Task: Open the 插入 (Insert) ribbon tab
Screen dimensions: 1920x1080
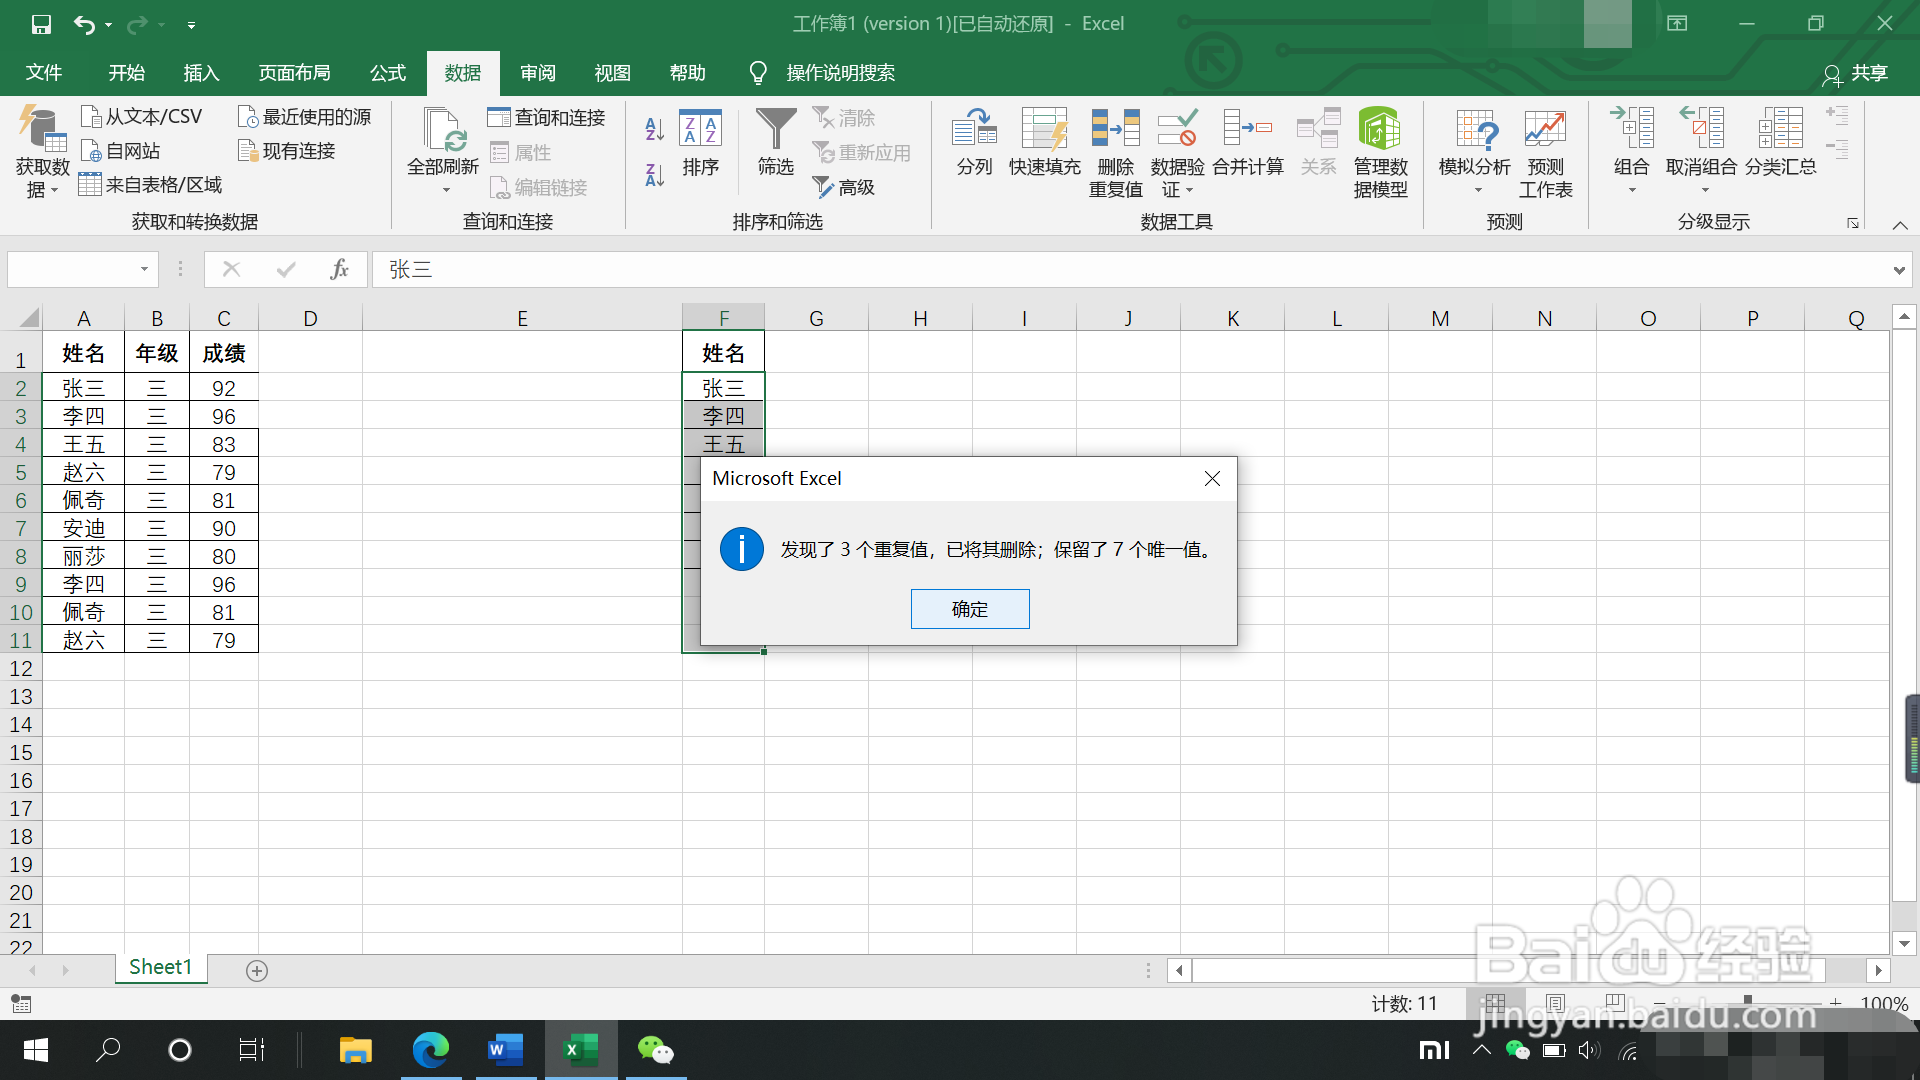Action: pyautogui.click(x=201, y=73)
